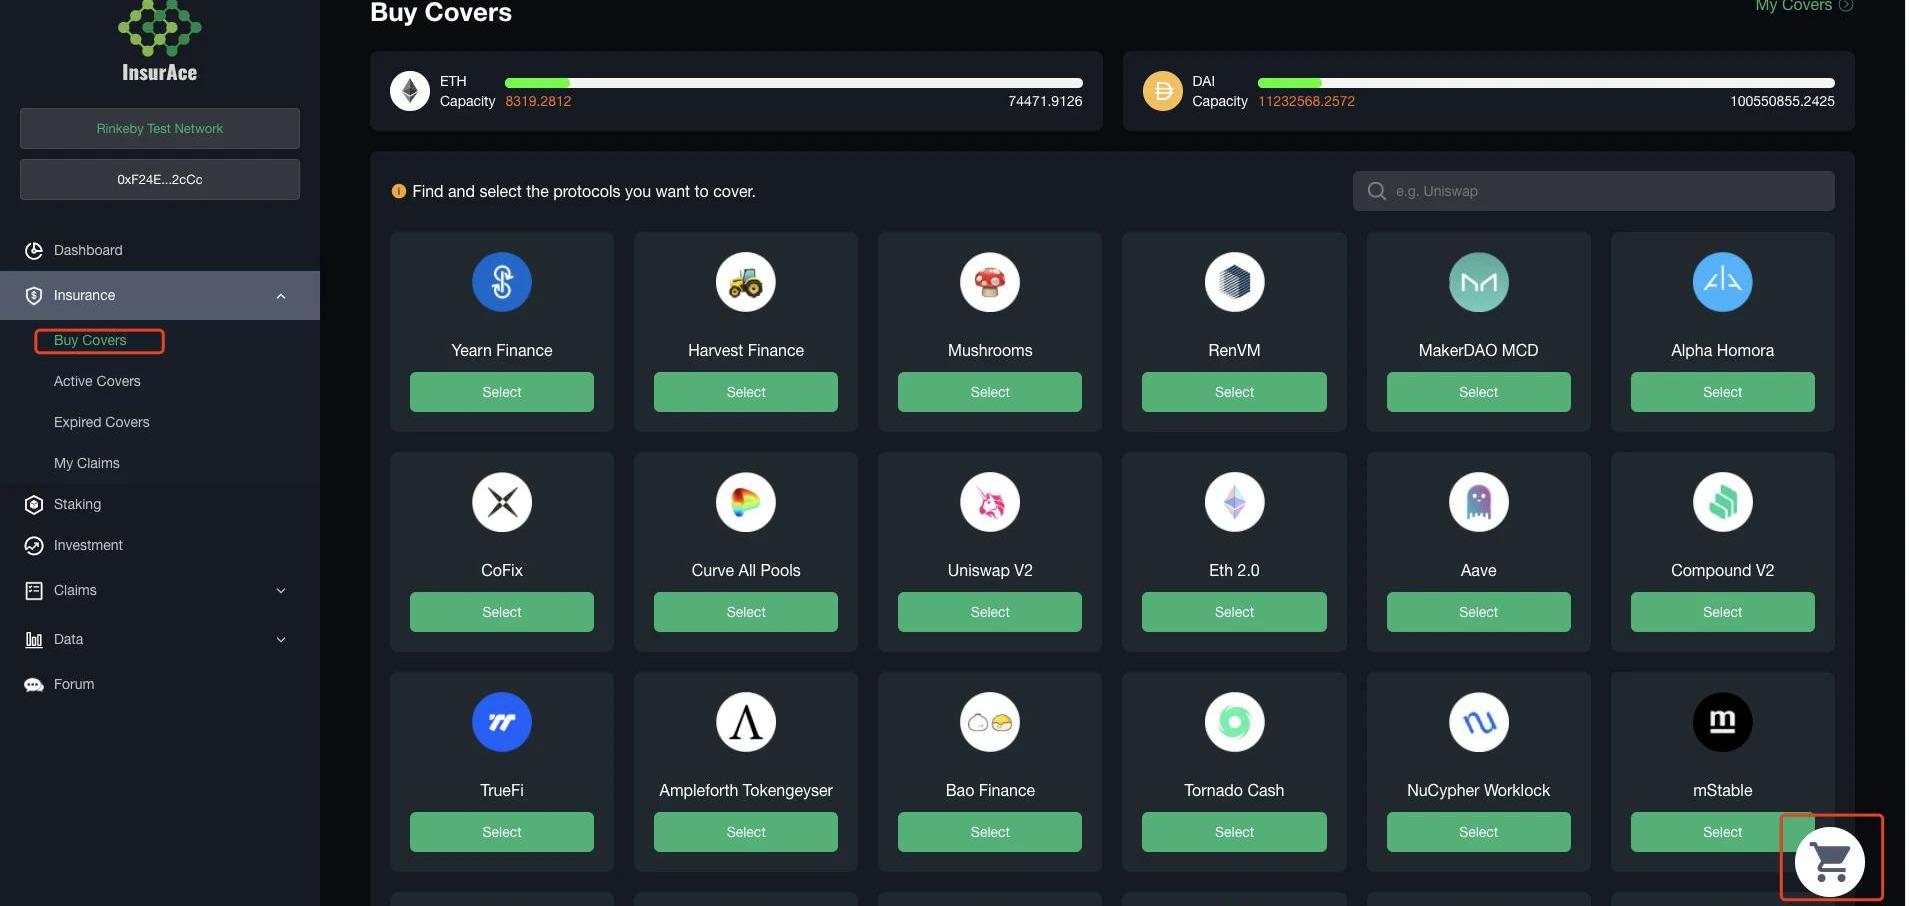Click the Curve All Pools label
The width and height of the screenshot is (1909, 906).
click(x=746, y=571)
